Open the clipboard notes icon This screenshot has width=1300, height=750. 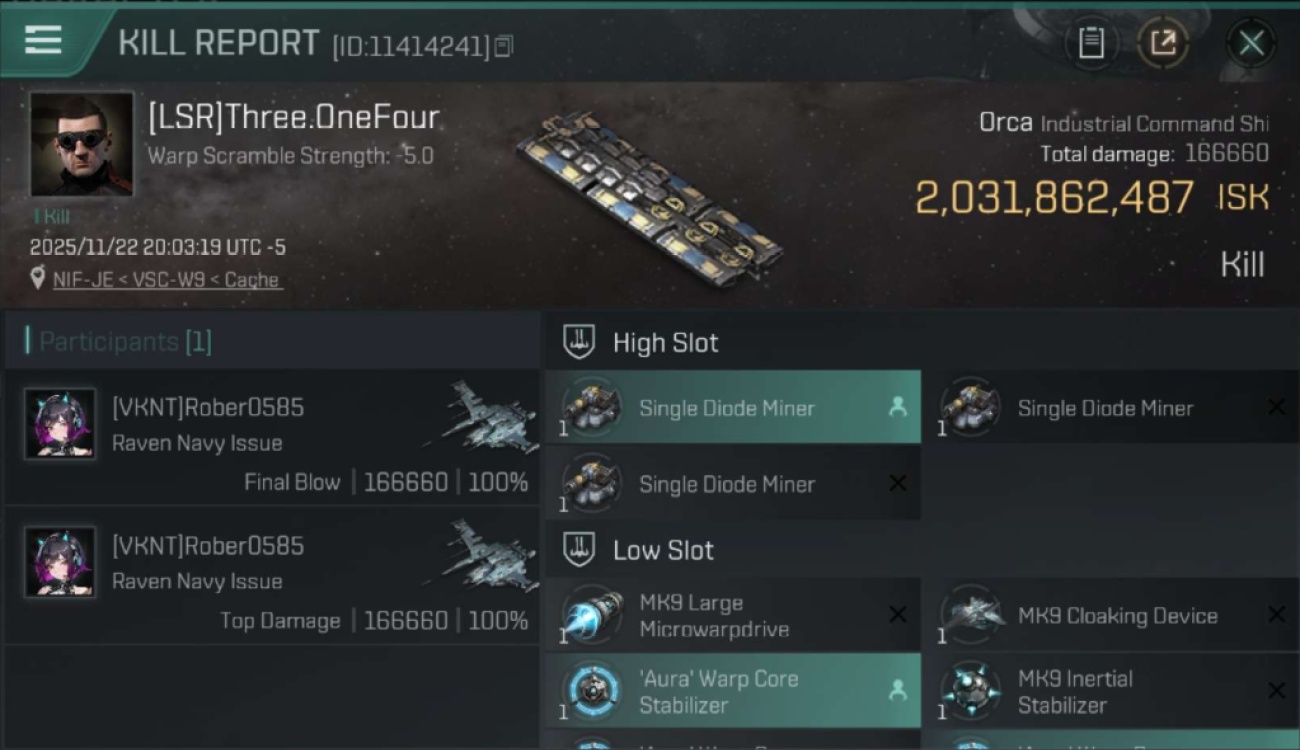1091,43
